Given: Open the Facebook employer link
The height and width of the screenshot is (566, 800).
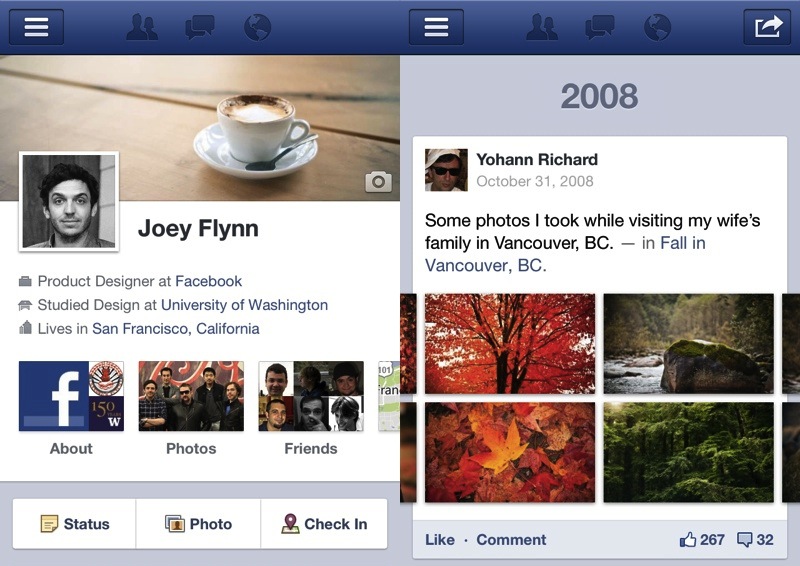Looking at the screenshot, I should pos(209,281).
